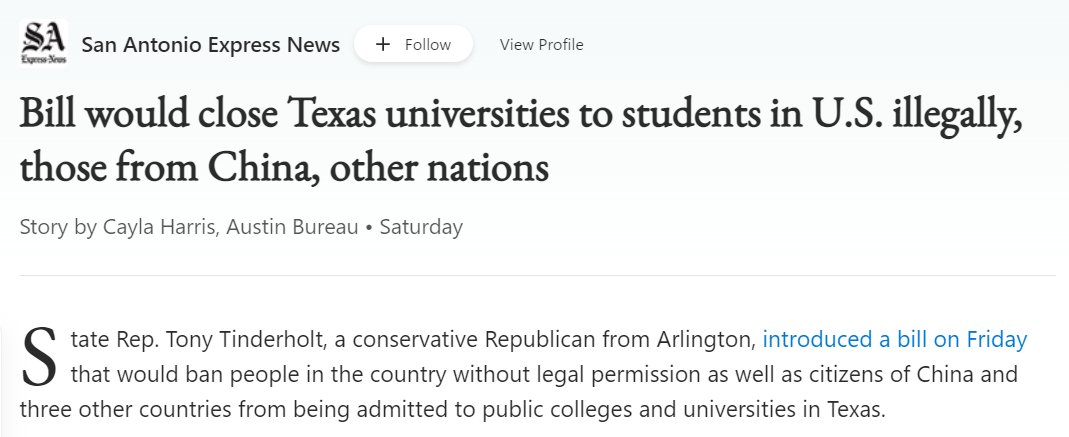This screenshot has width=1069, height=437.
Task: Click the 'Saturday' publish date
Action: (x=421, y=226)
